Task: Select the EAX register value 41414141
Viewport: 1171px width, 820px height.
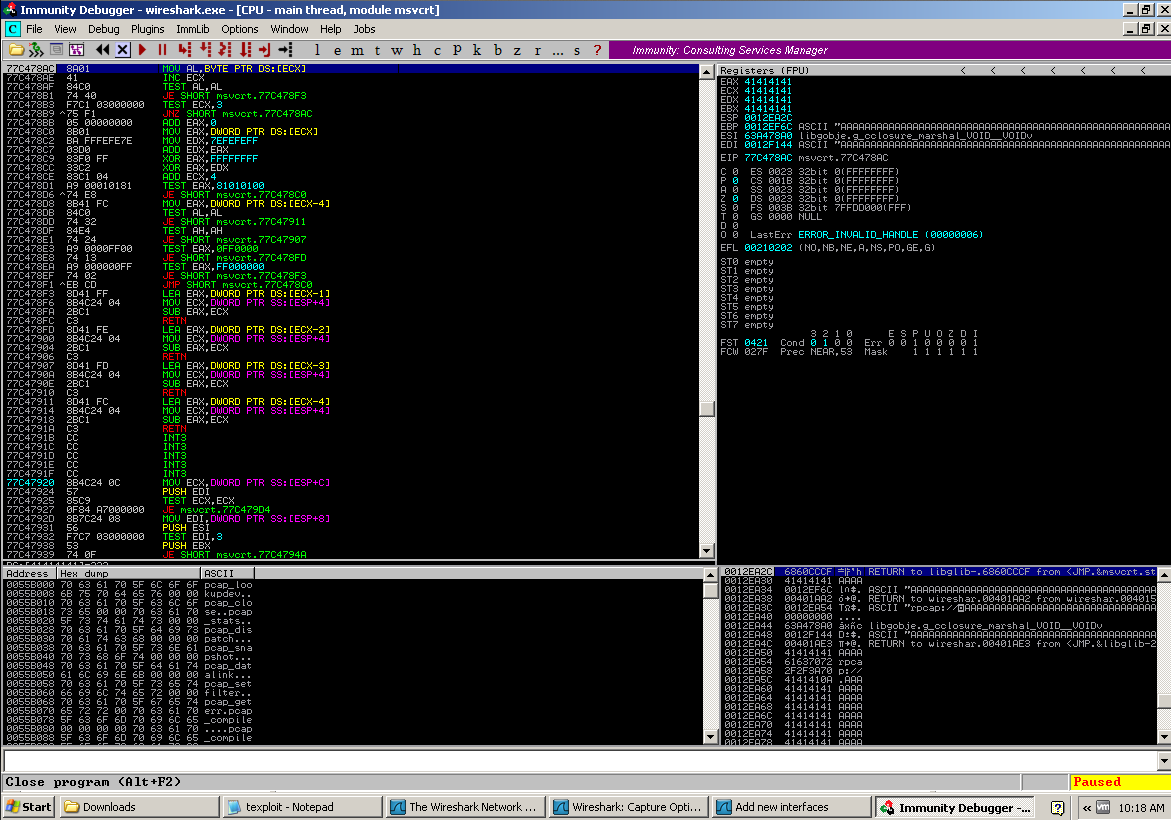Action: pos(768,81)
